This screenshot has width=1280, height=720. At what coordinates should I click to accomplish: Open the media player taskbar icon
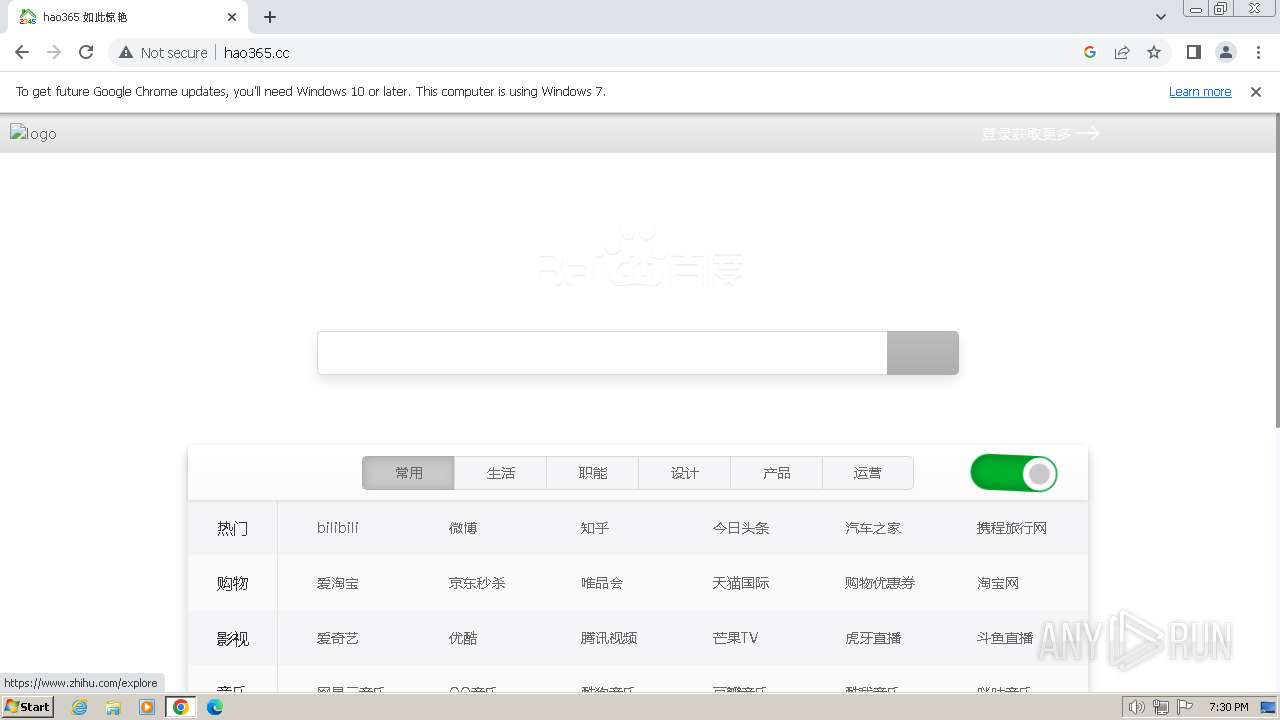(x=147, y=707)
